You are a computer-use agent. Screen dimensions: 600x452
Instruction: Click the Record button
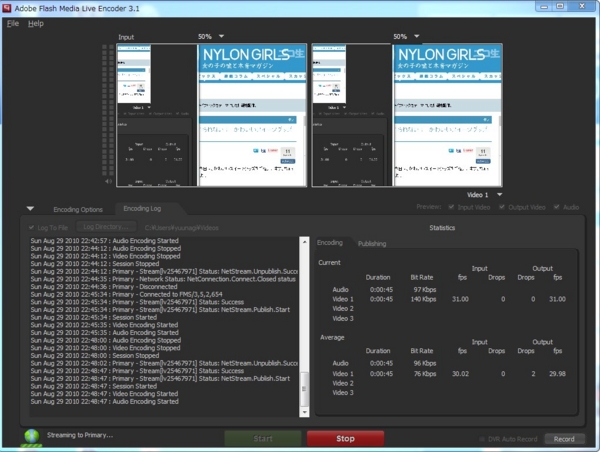pos(564,439)
